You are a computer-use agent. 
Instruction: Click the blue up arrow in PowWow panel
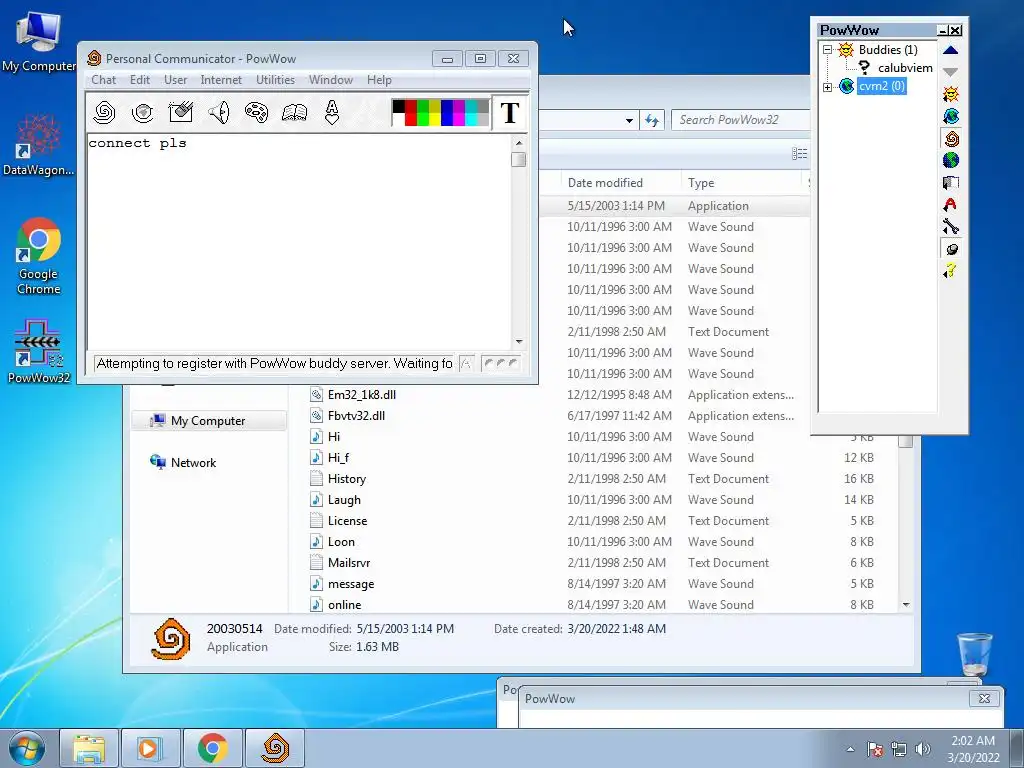(x=950, y=50)
